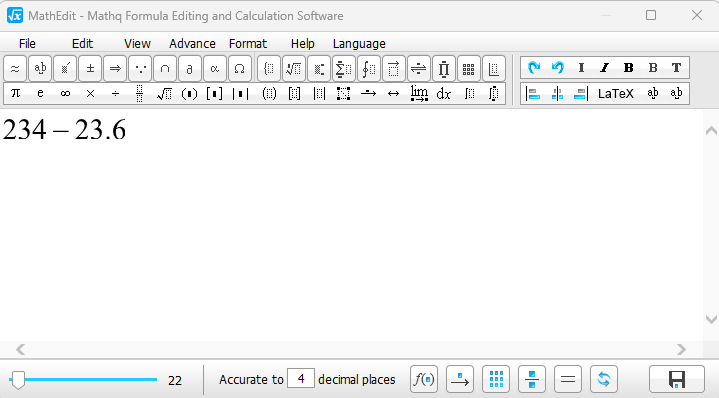Click the undo arrow icon

point(558,68)
